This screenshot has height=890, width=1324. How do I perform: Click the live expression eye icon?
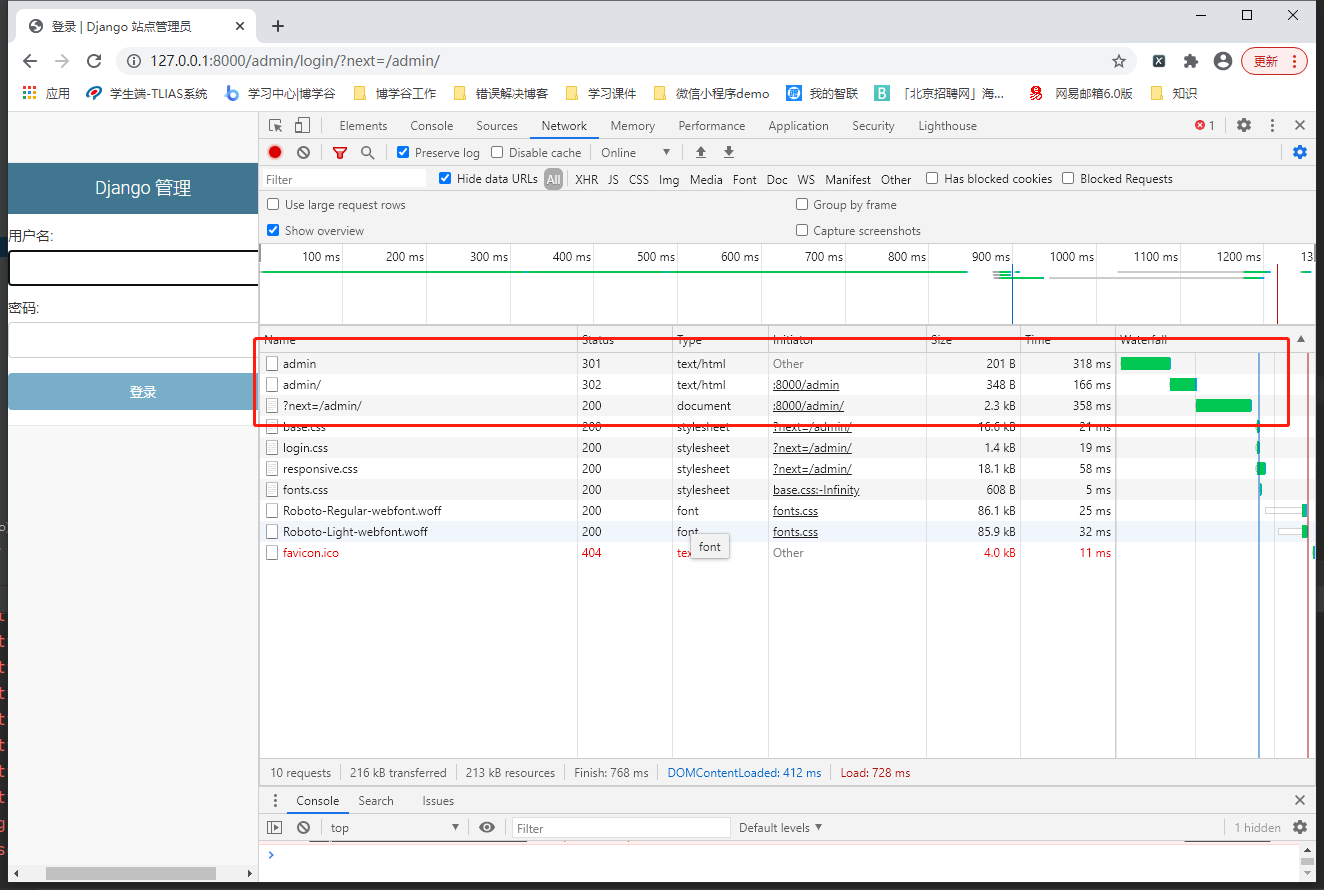pyautogui.click(x=487, y=827)
